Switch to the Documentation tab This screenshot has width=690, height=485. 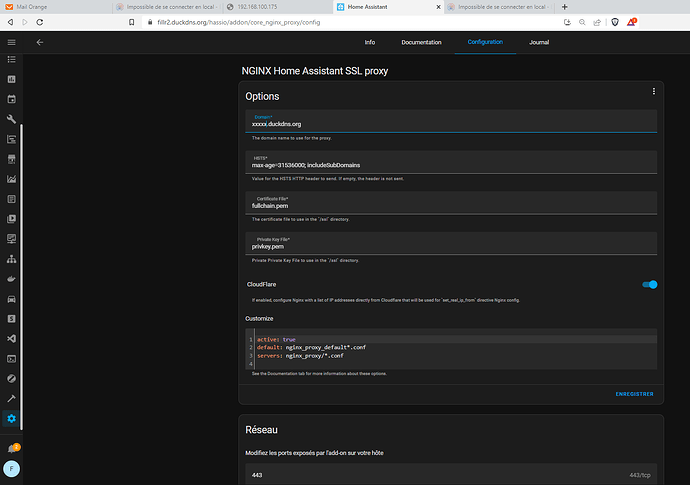click(421, 42)
